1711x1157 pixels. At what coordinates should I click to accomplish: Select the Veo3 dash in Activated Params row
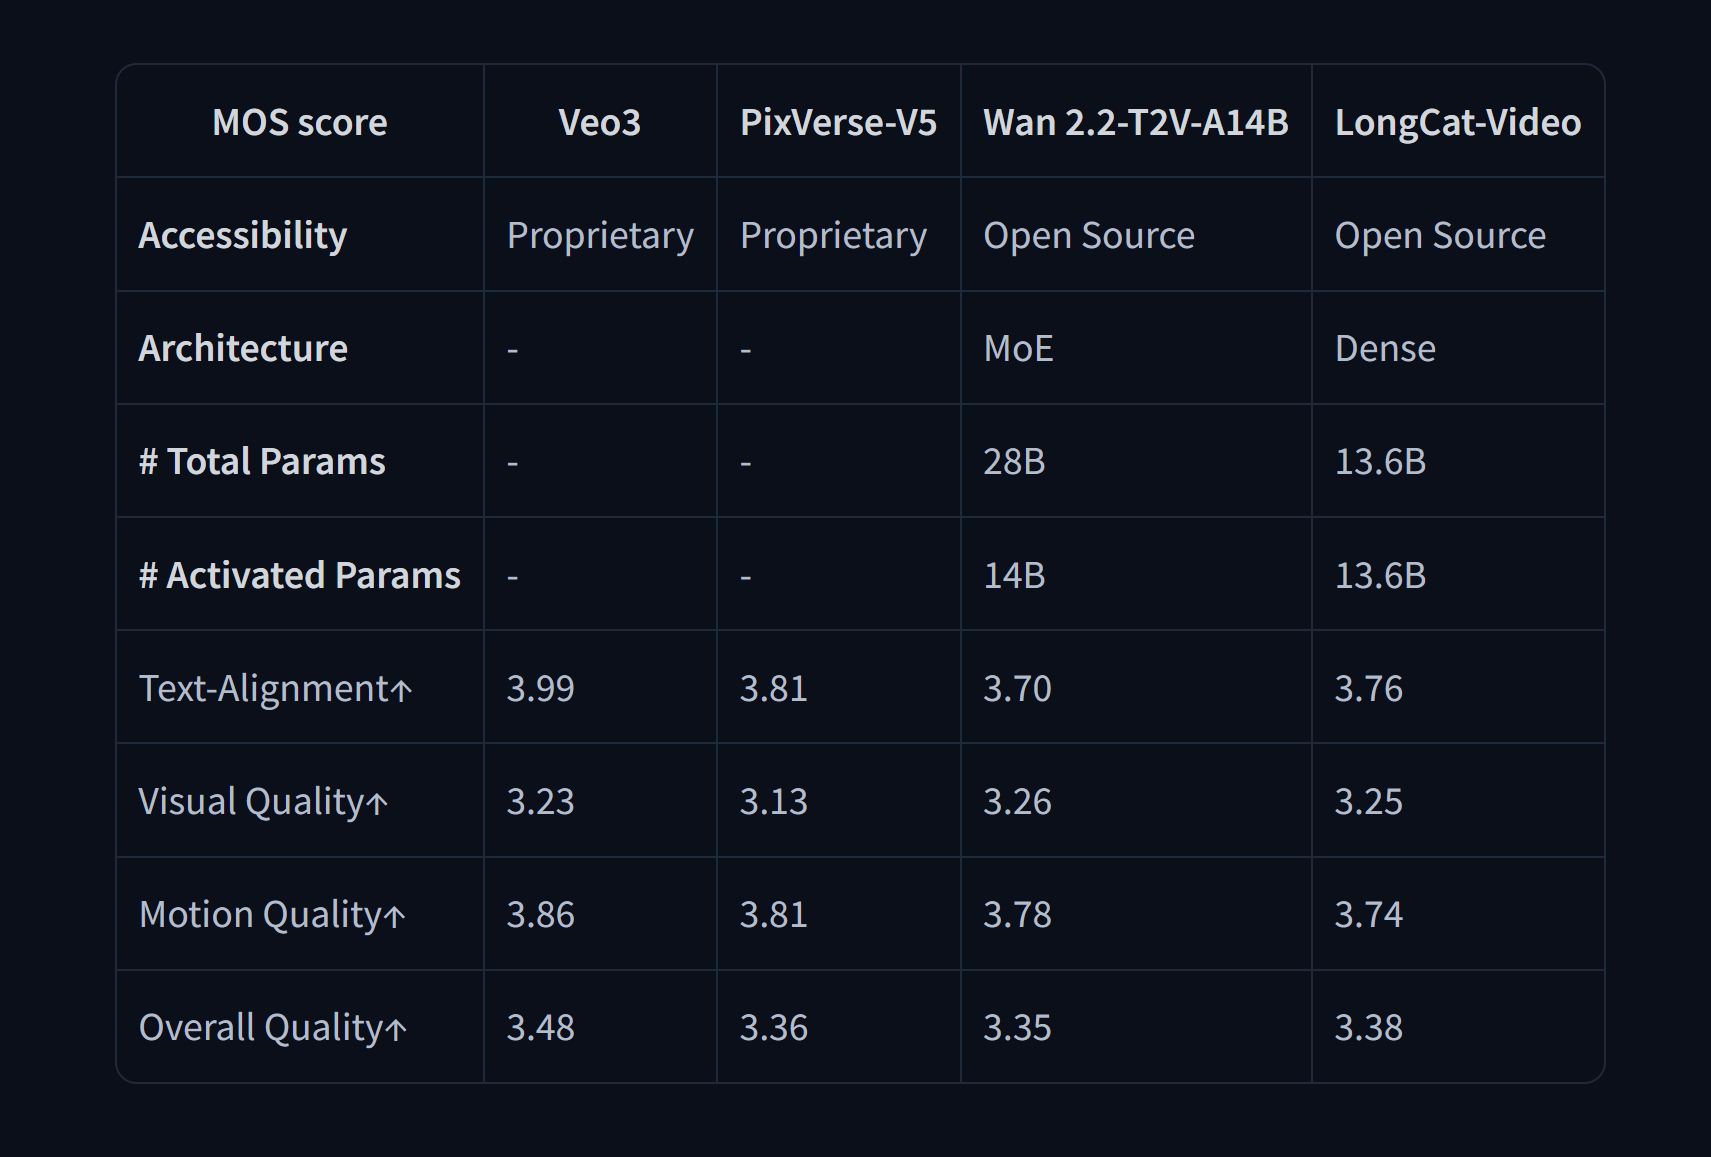pyautogui.click(x=513, y=577)
